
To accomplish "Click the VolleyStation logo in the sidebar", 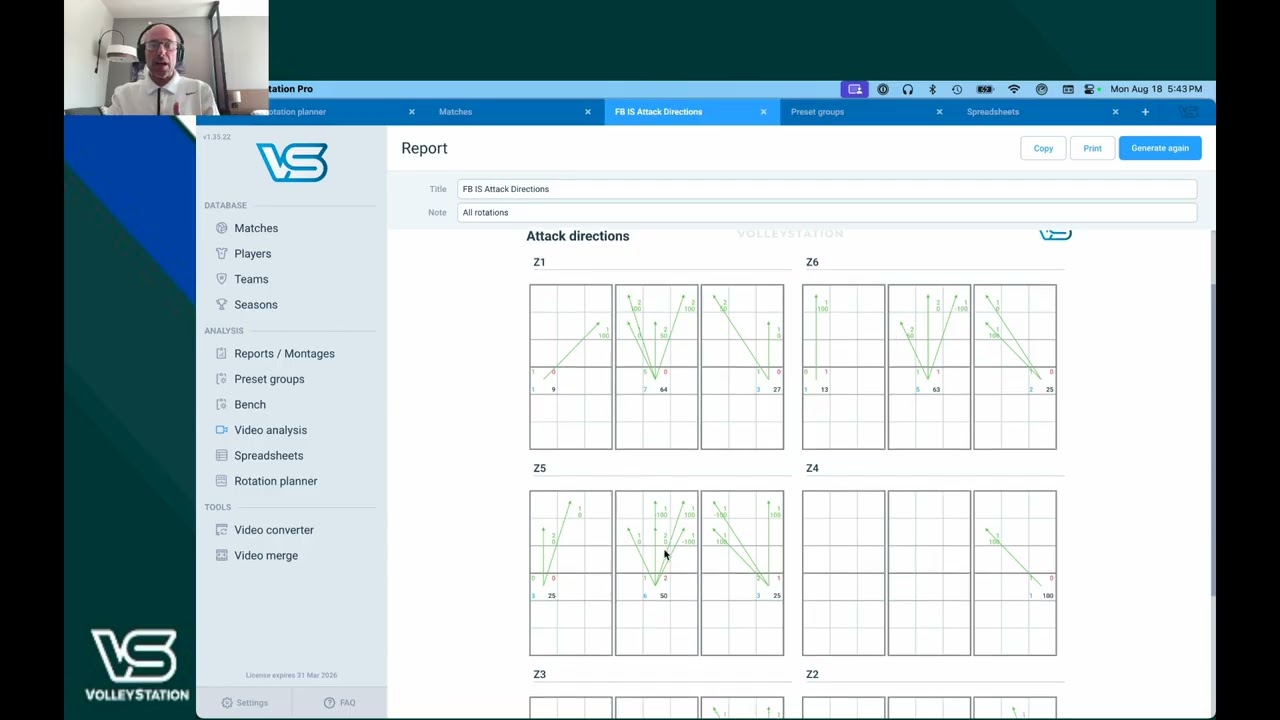I will coord(291,162).
